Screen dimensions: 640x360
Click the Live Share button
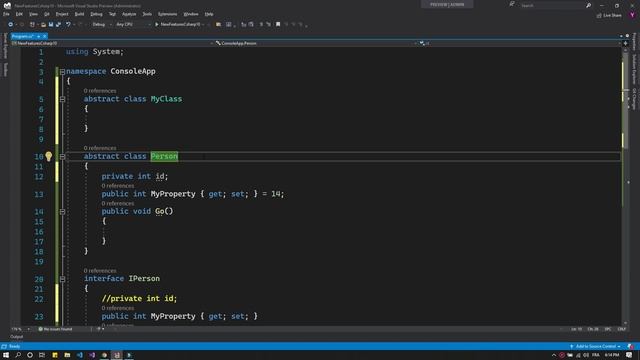tap(609, 15)
